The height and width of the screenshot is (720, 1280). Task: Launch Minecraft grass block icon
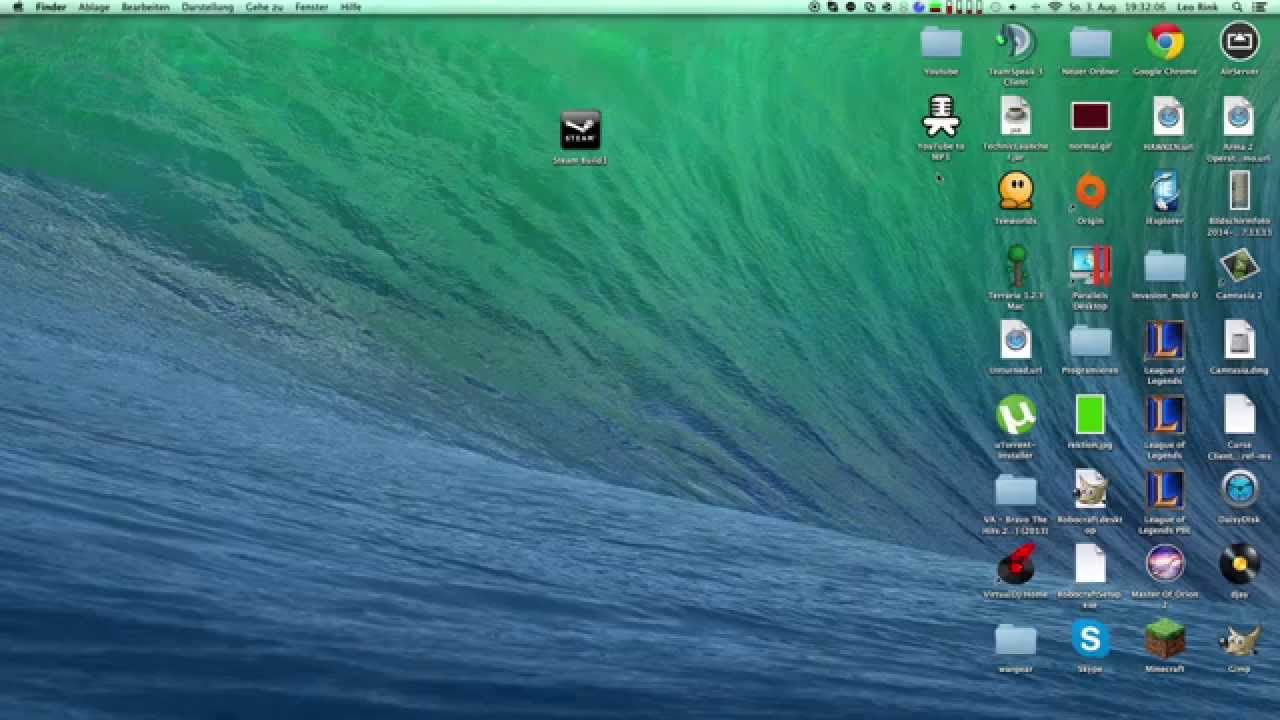coord(1165,639)
